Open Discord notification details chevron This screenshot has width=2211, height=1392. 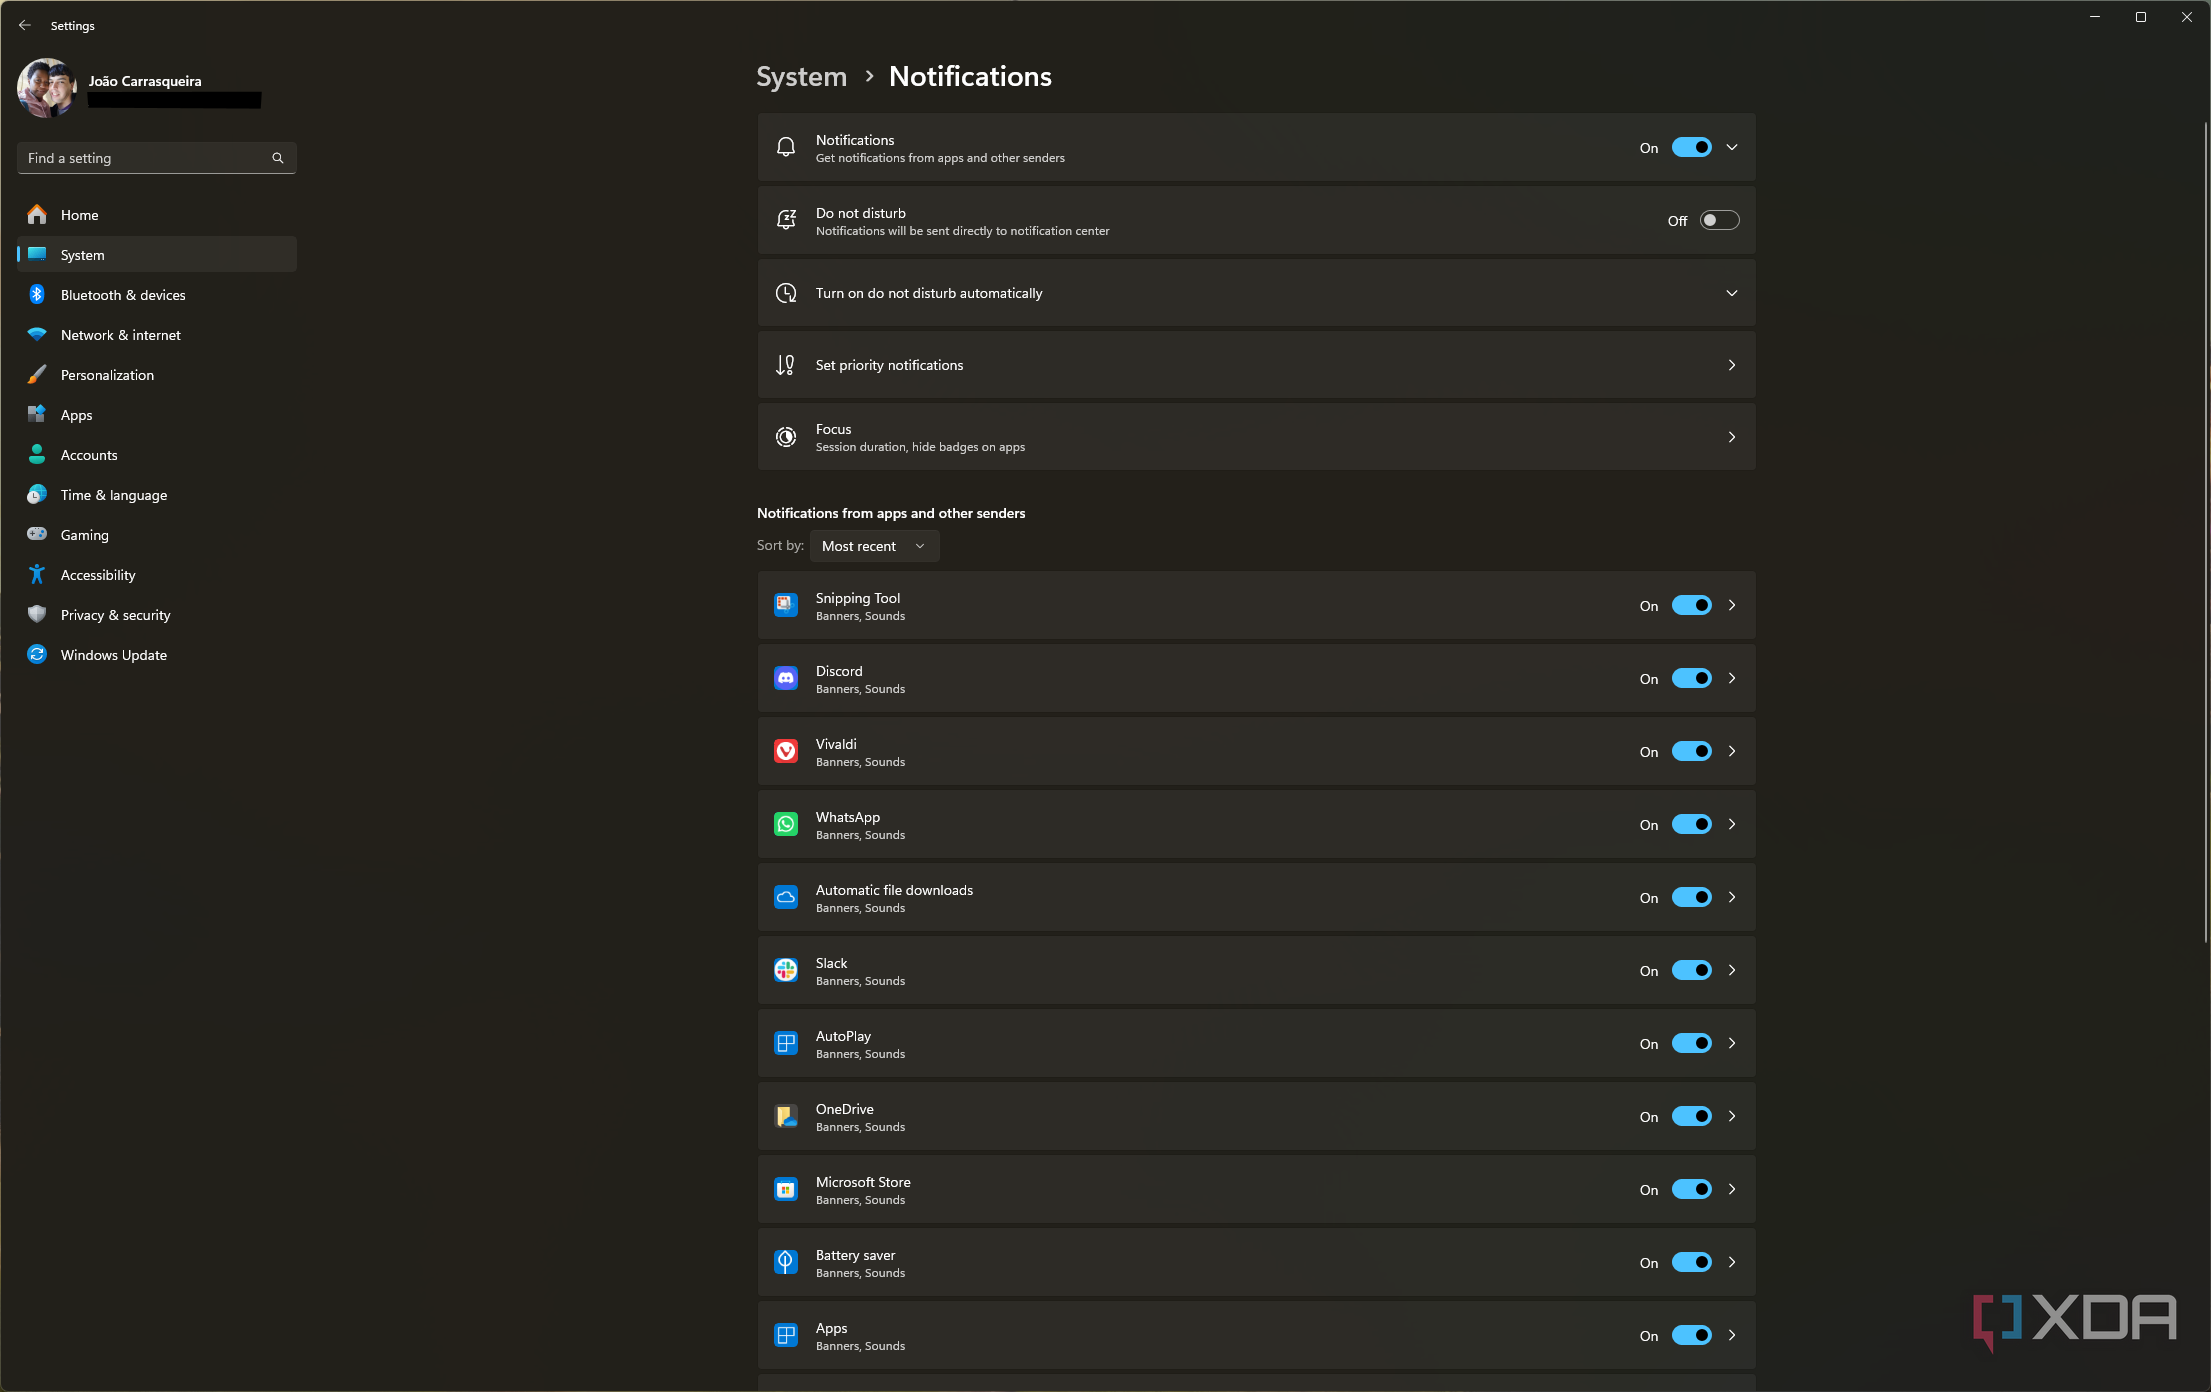pyautogui.click(x=1732, y=678)
